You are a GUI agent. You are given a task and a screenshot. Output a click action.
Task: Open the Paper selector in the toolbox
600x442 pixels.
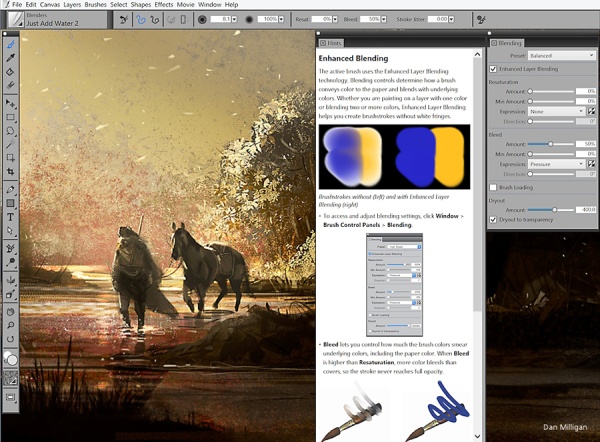(10, 377)
